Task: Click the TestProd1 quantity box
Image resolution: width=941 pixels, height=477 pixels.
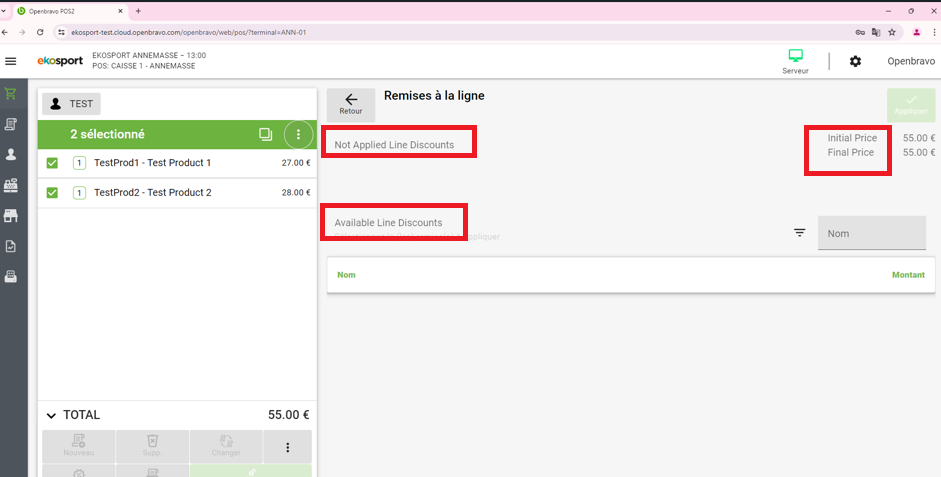Action: tap(79, 163)
